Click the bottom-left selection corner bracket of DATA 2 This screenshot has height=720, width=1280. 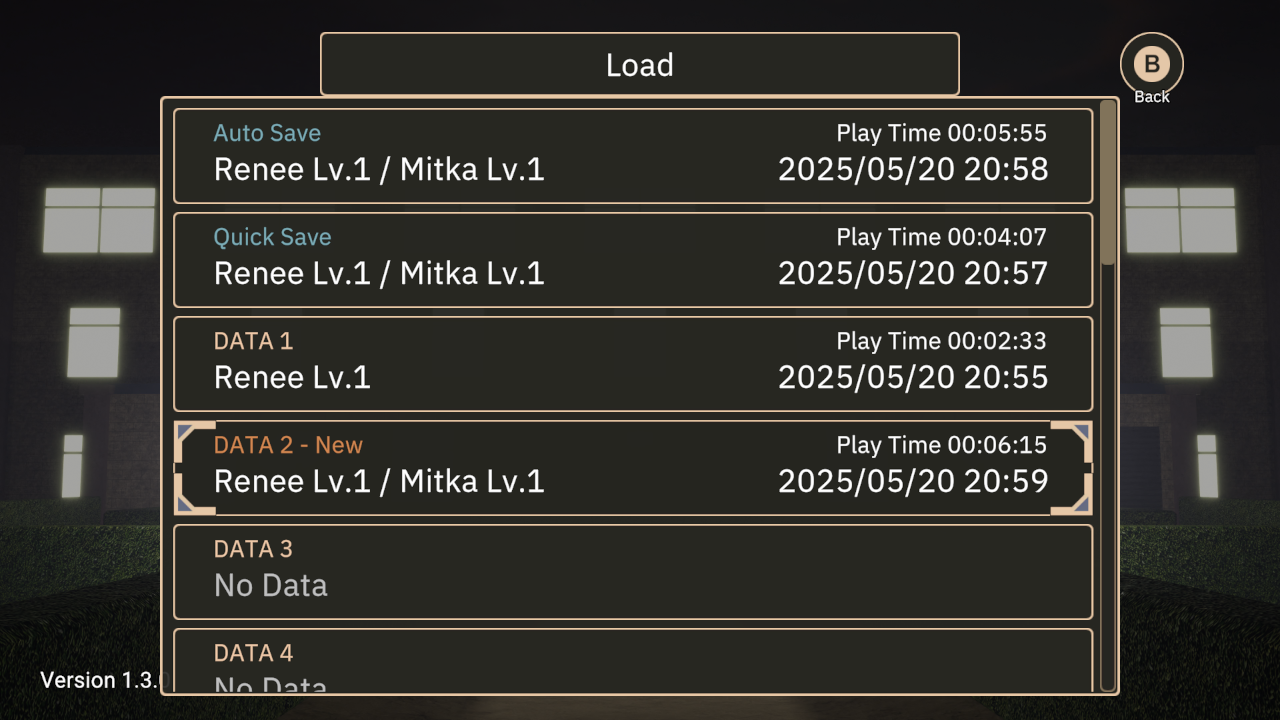(x=195, y=494)
